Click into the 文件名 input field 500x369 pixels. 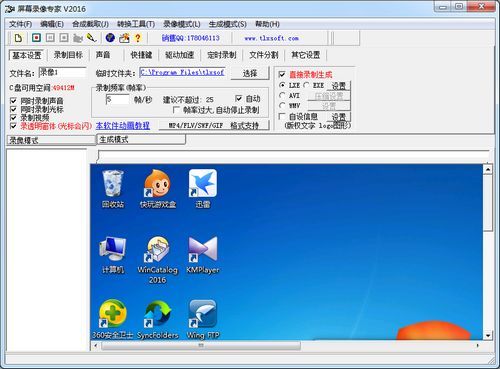coord(62,72)
